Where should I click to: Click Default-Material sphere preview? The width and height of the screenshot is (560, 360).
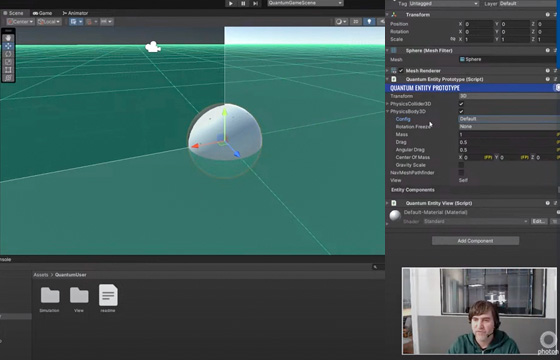click(x=395, y=216)
